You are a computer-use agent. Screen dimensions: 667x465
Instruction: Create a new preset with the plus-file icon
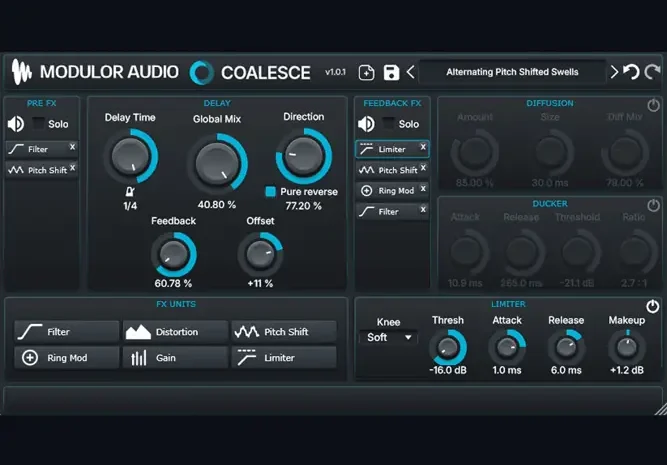click(x=366, y=73)
